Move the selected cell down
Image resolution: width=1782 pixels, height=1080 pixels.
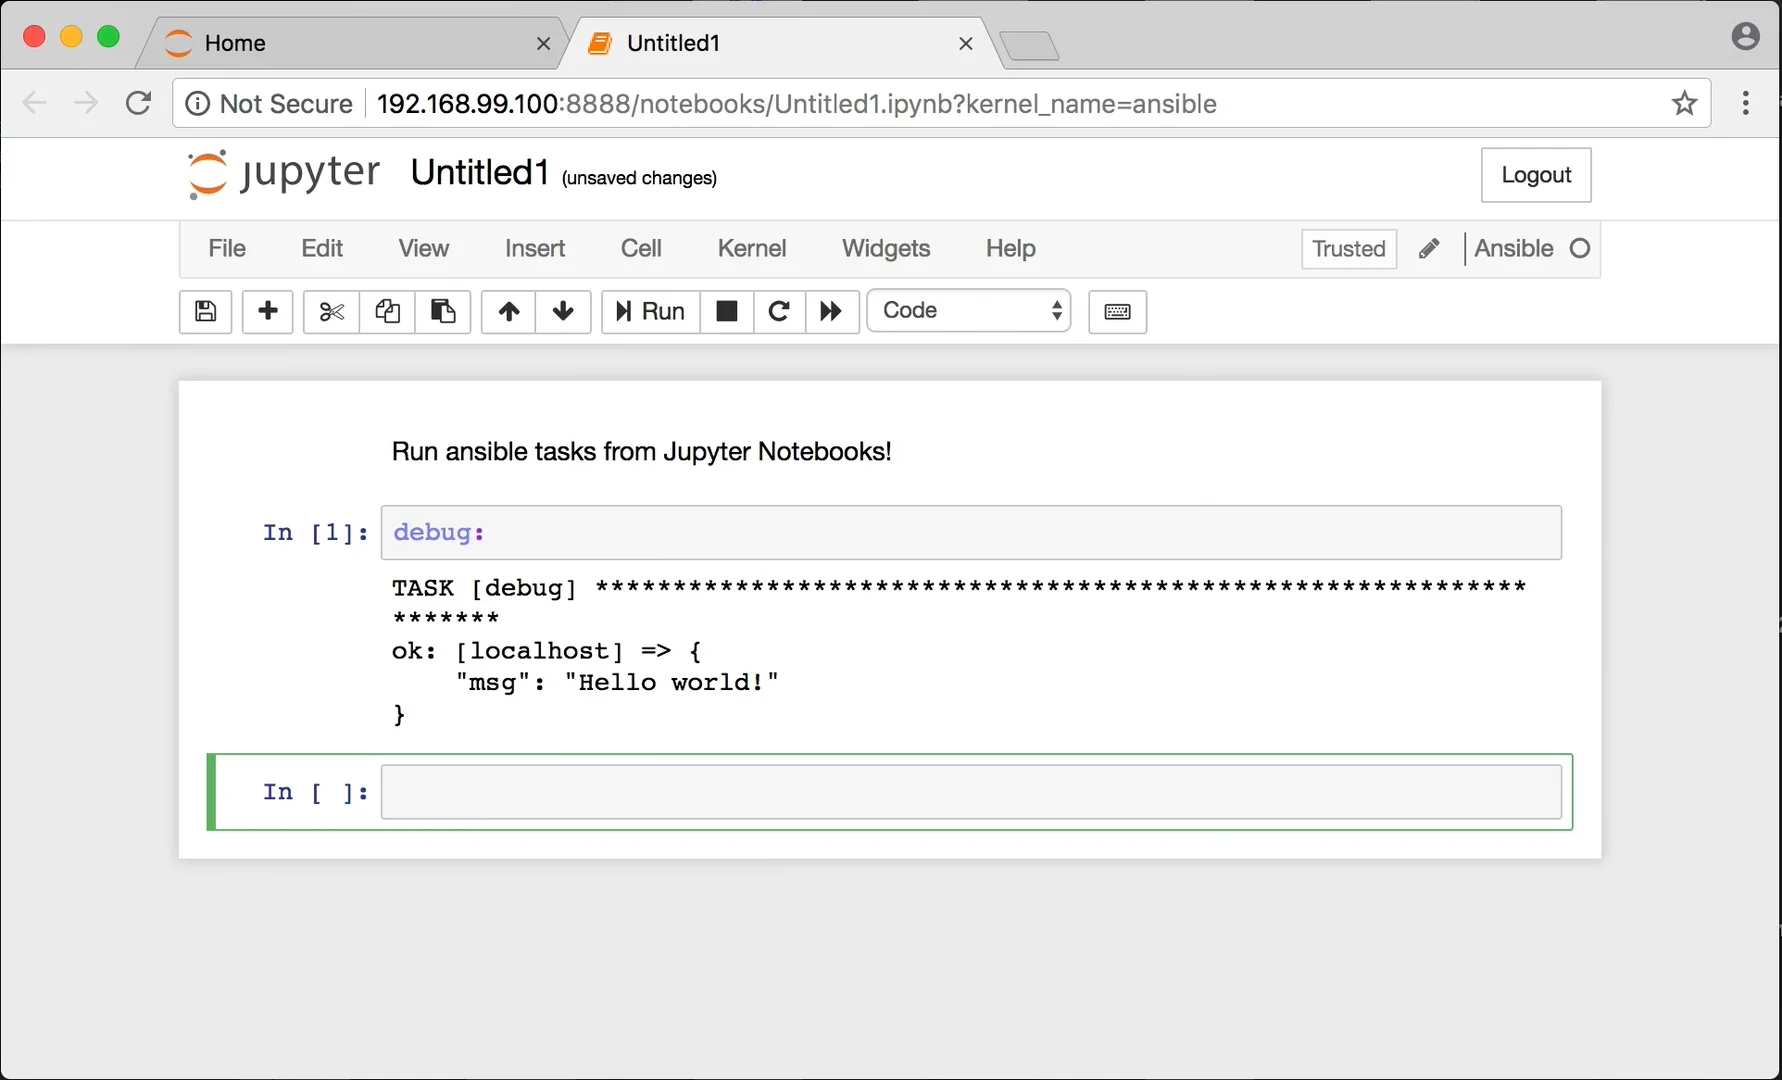point(563,311)
